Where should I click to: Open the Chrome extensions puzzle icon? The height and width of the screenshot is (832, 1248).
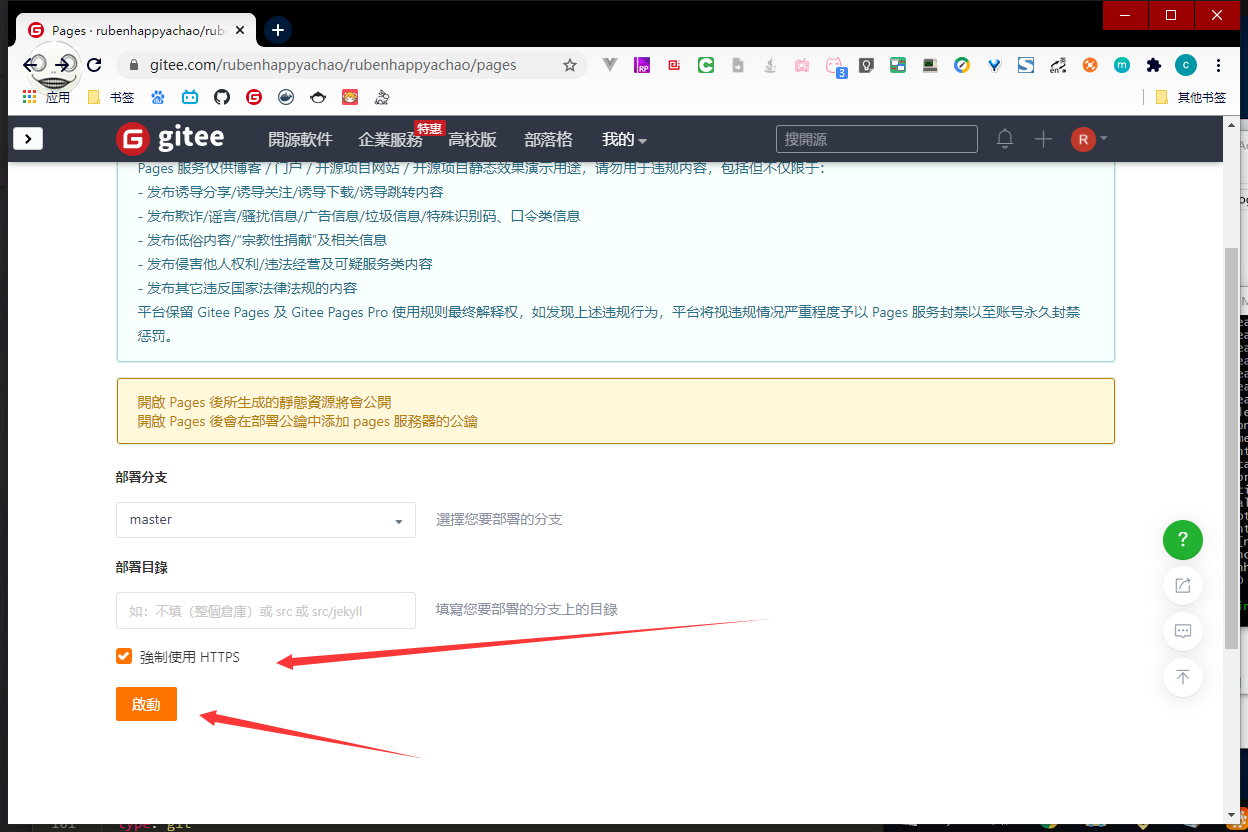[1154, 65]
